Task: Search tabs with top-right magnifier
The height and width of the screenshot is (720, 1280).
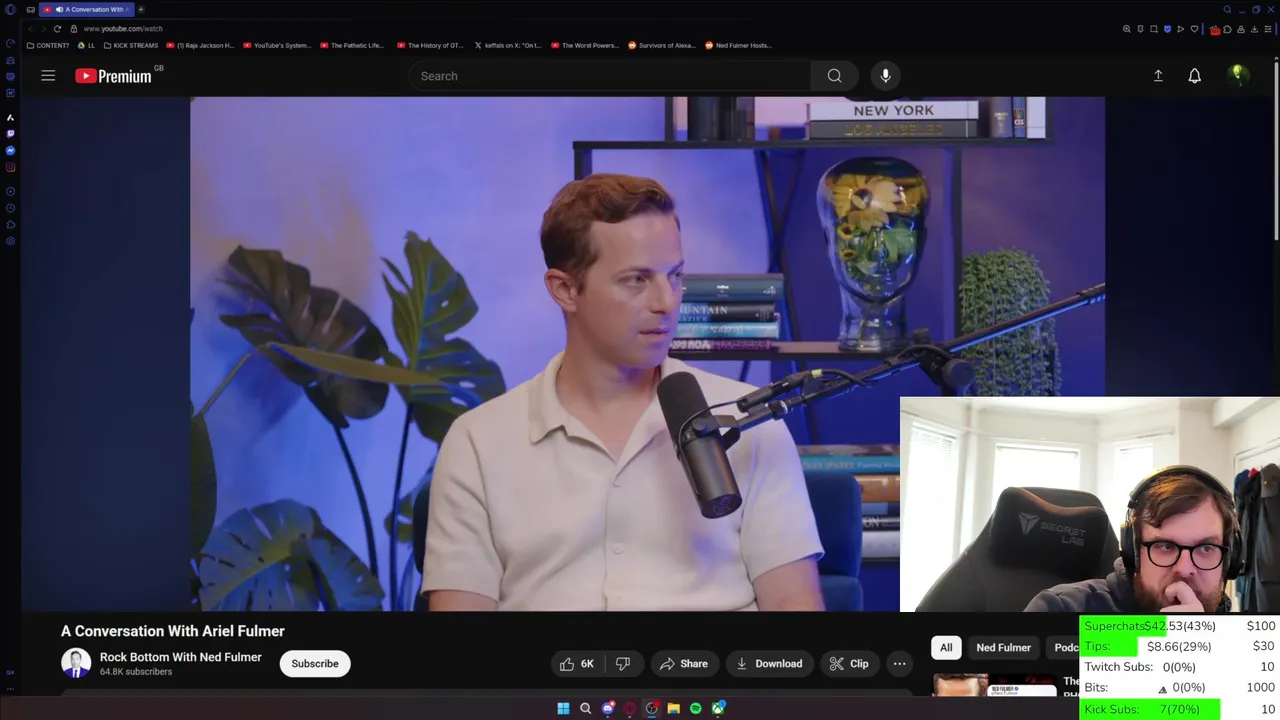Action: click(1227, 10)
